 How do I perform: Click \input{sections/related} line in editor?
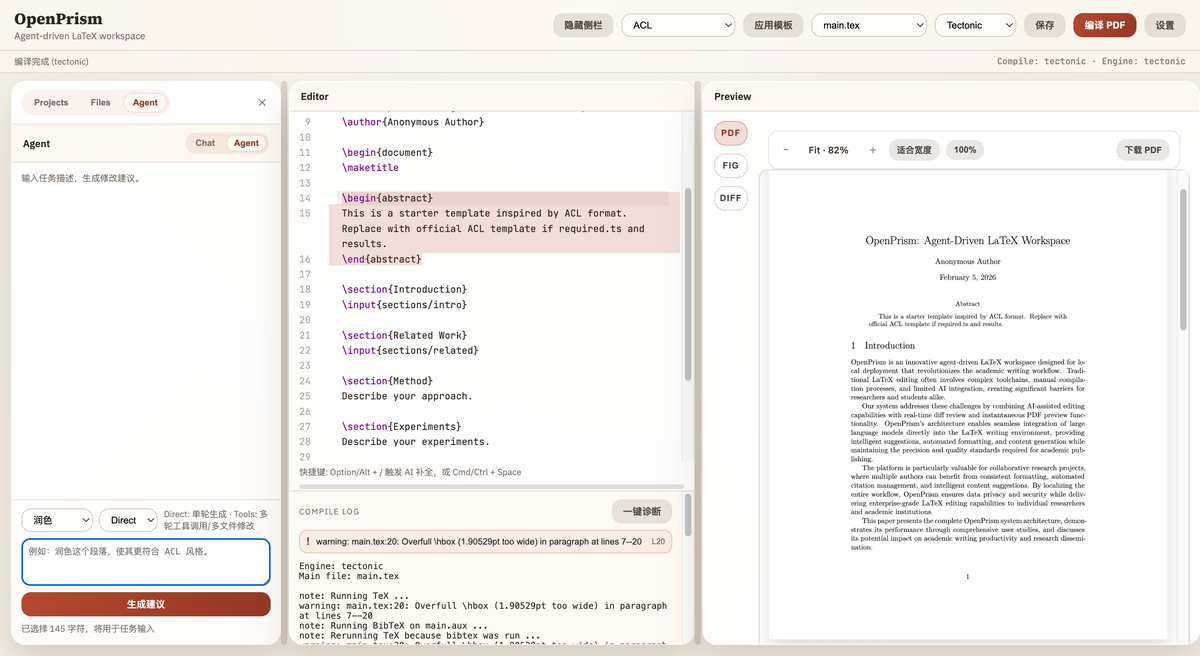pyautogui.click(x=410, y=350)
